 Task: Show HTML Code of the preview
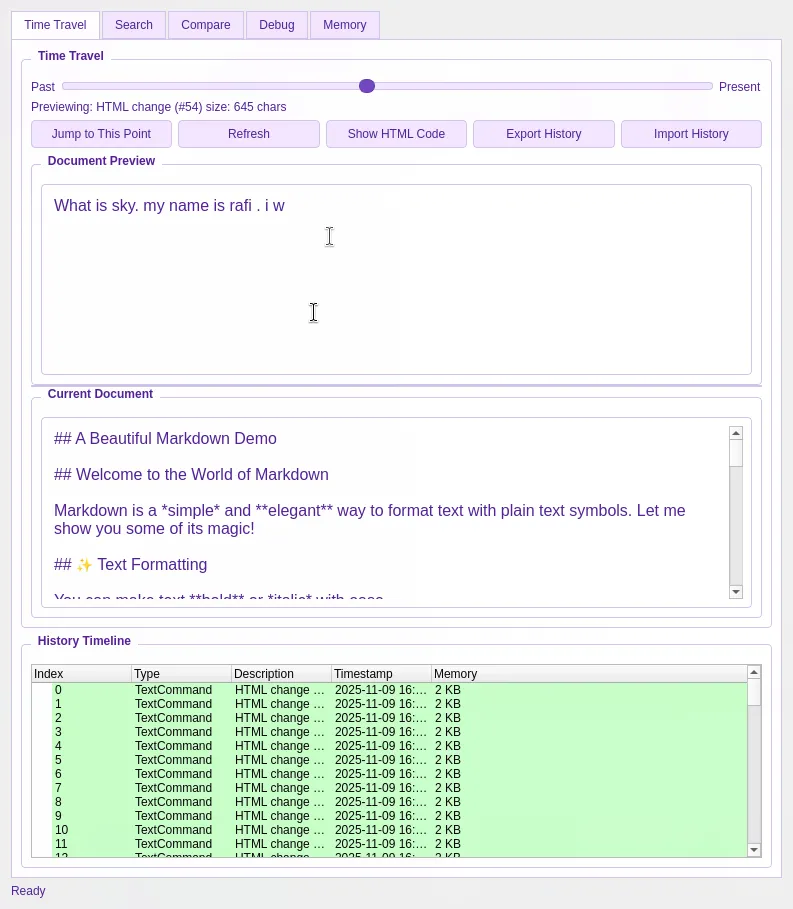396,134
